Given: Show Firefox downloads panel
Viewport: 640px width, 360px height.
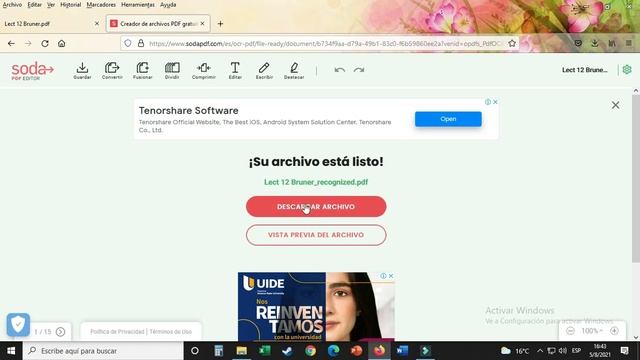Looking at the screenshot, I should click(x=595, y=43).
